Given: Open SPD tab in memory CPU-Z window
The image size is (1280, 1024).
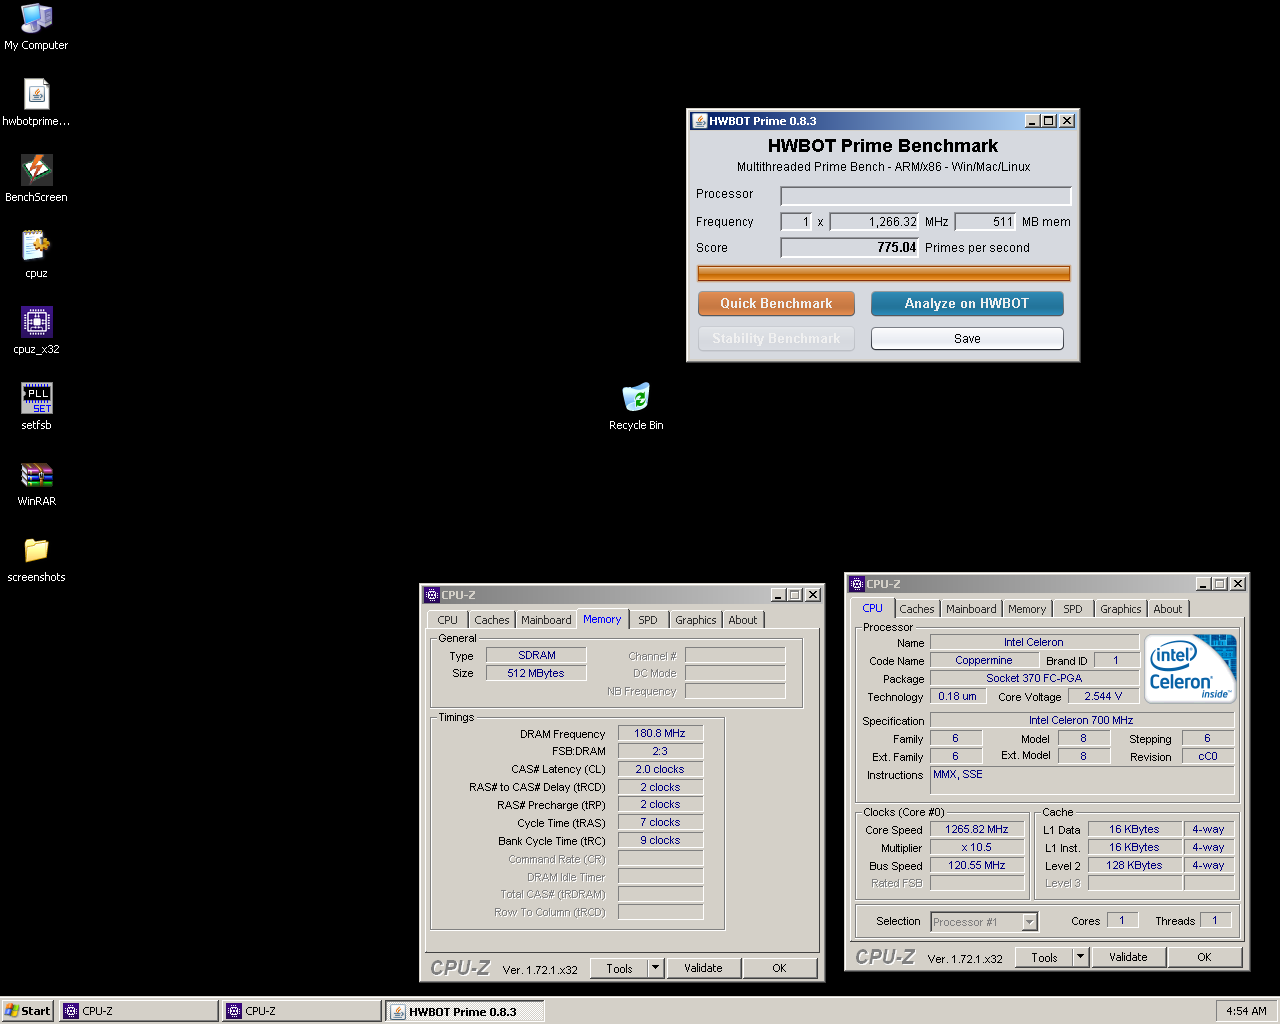Looking at the screenshot, I should pyautogui.click(x=648, y=620).
